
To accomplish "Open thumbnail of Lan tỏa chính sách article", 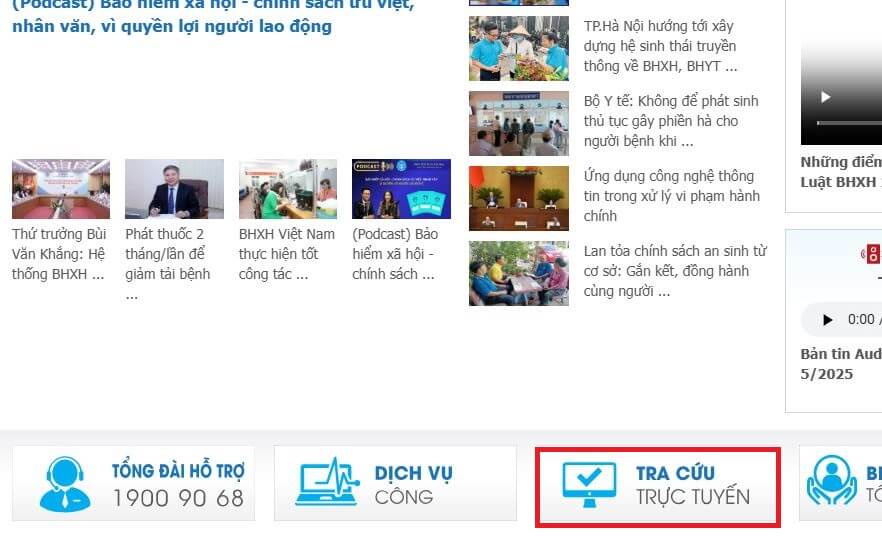I will coord(519,273).
